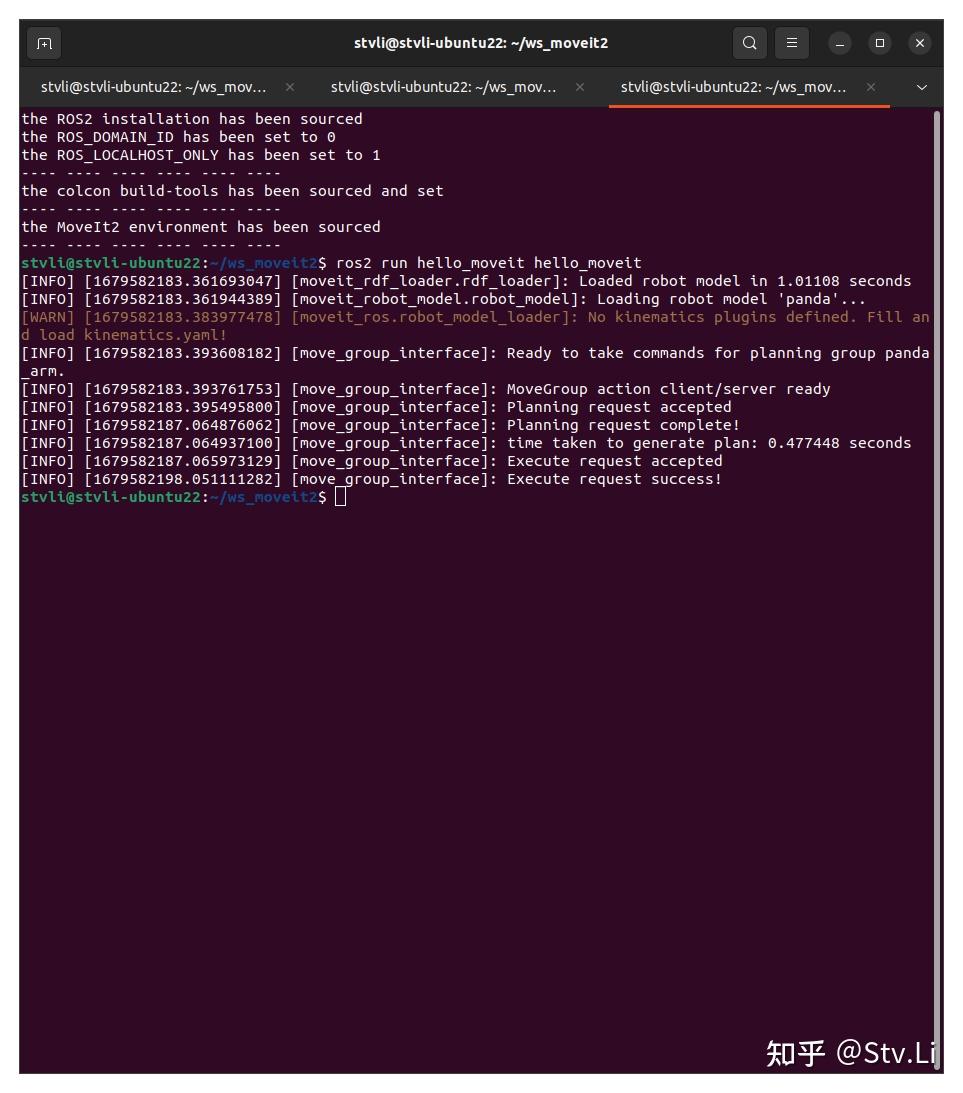Click the maximize window icon
The height and width of the screenshot is (1093, 963).
point(882,43)
